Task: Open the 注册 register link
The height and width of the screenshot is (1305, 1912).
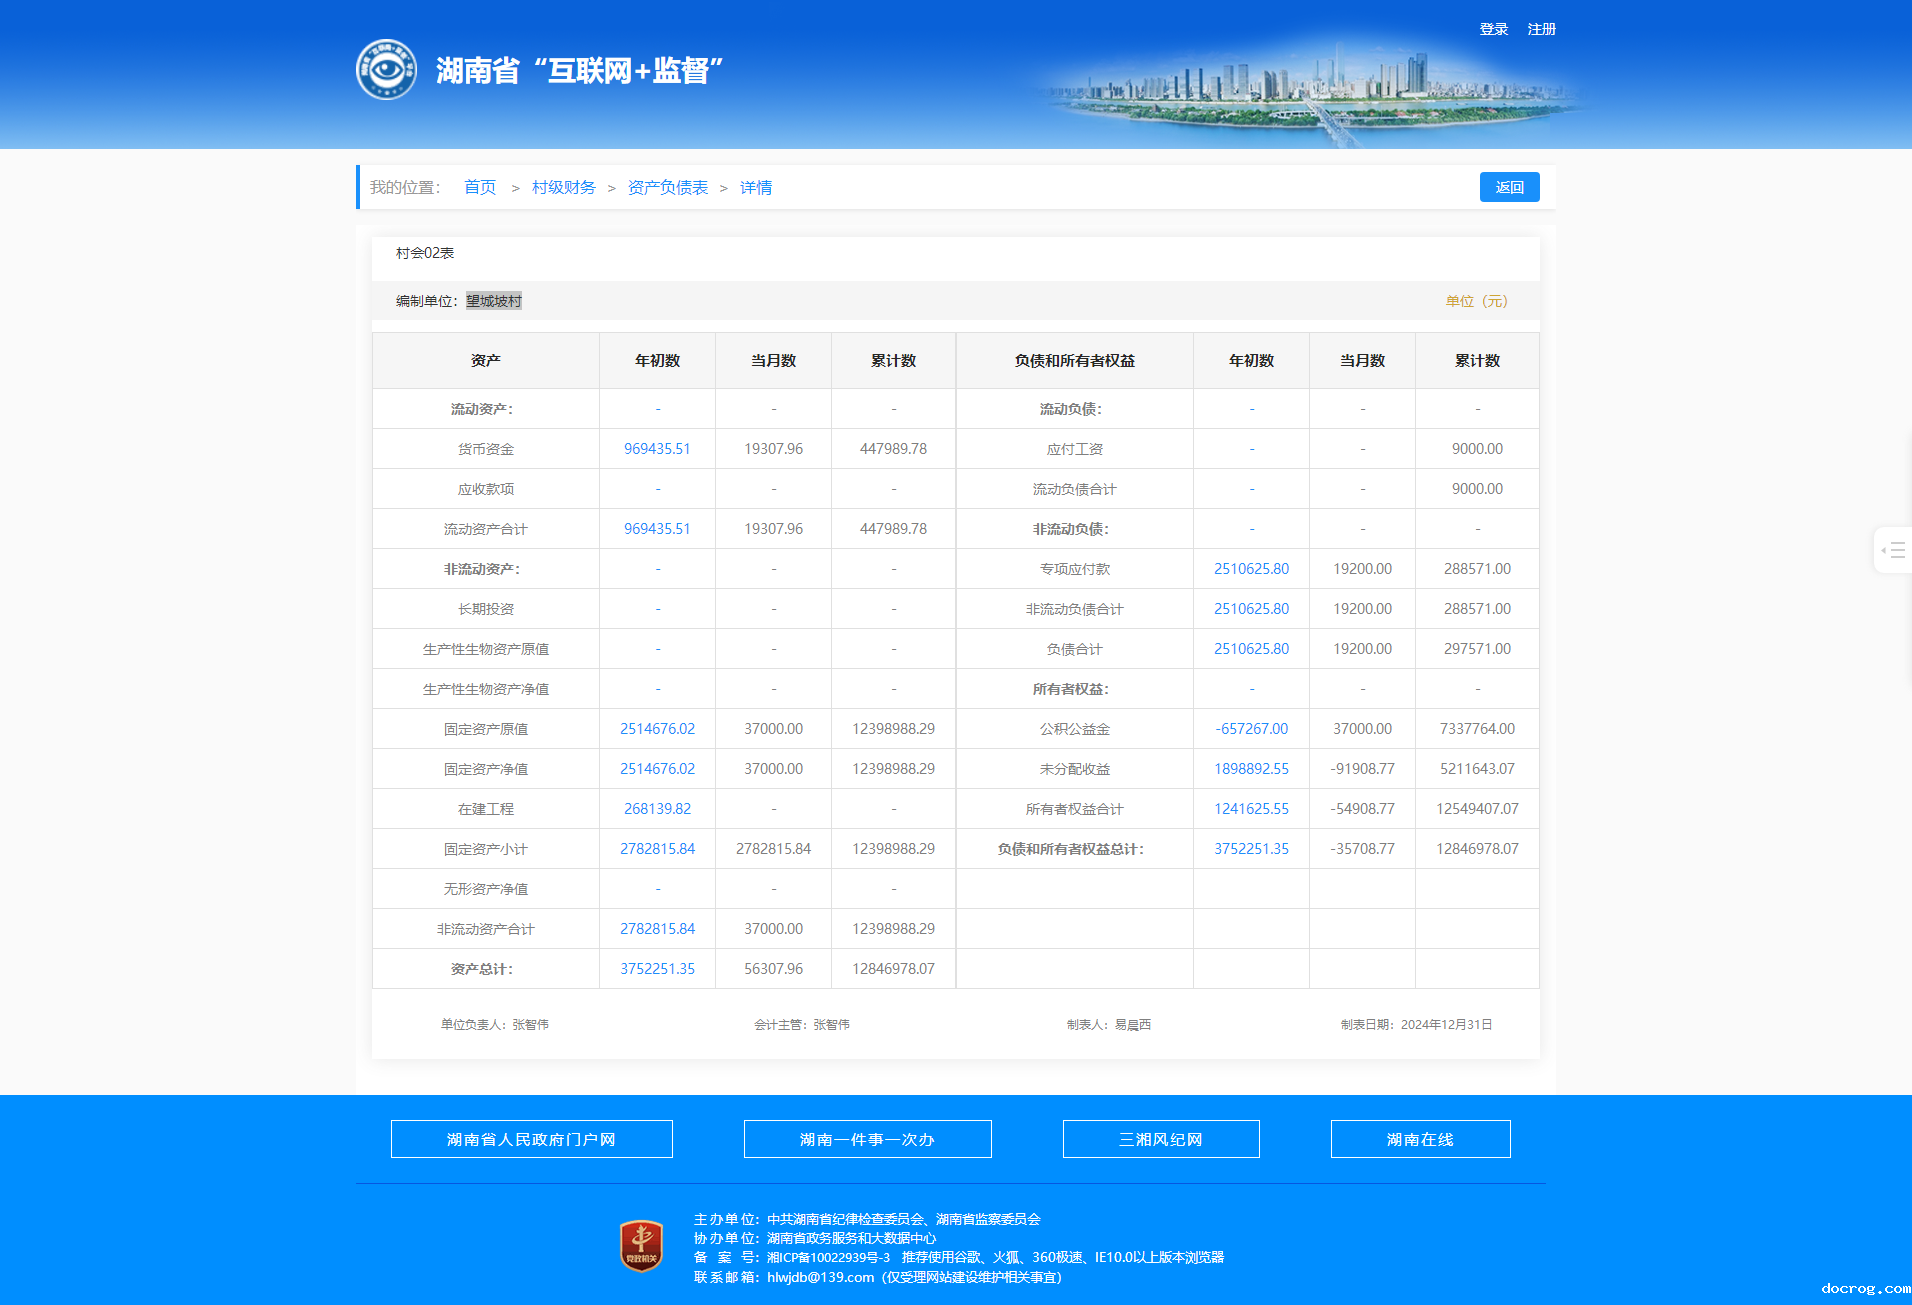Action: click(x=1541, y=29)
